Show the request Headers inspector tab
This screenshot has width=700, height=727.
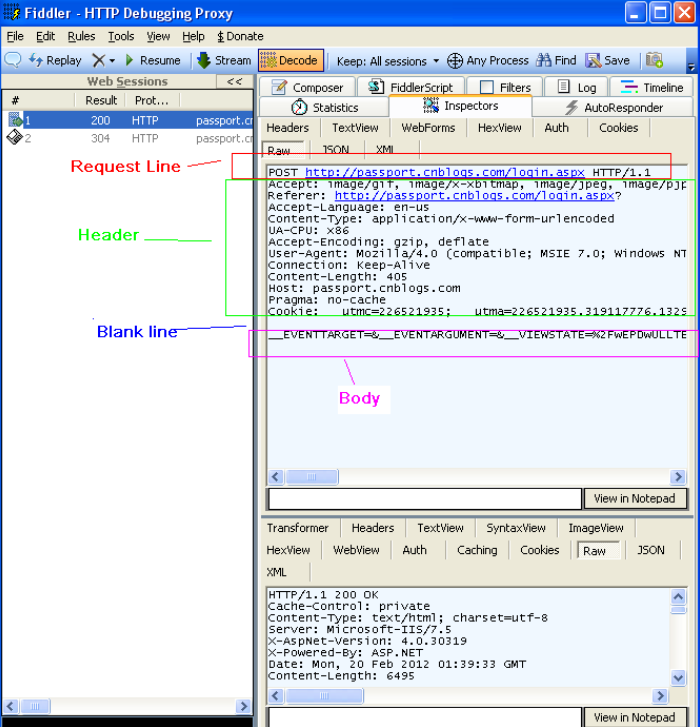[x=287, y=128]
